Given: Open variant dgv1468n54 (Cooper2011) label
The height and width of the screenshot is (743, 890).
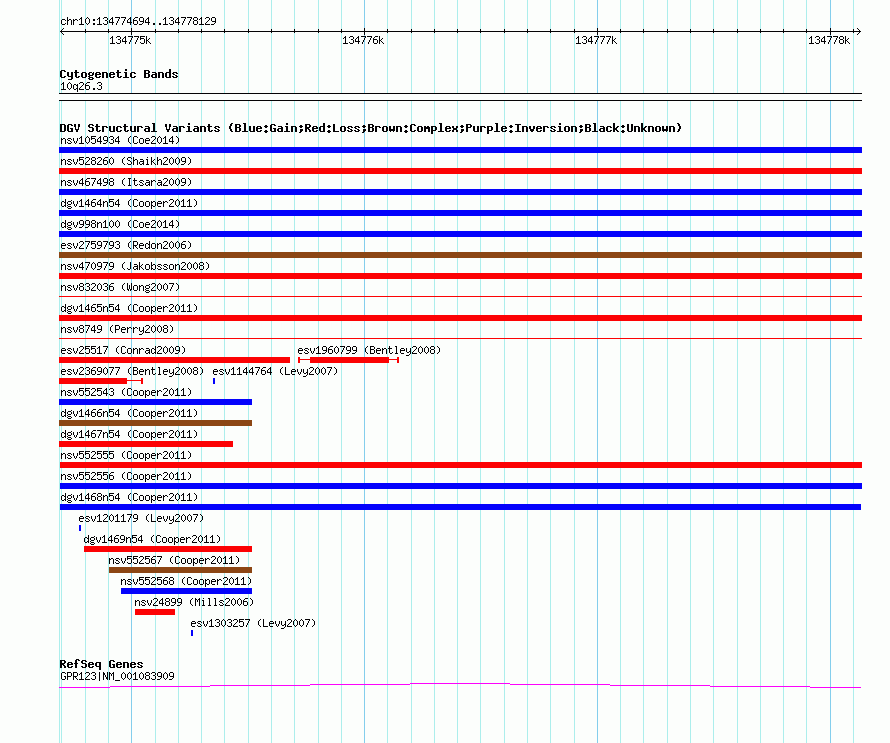Looking at the screenshot, I should point(129,497).
